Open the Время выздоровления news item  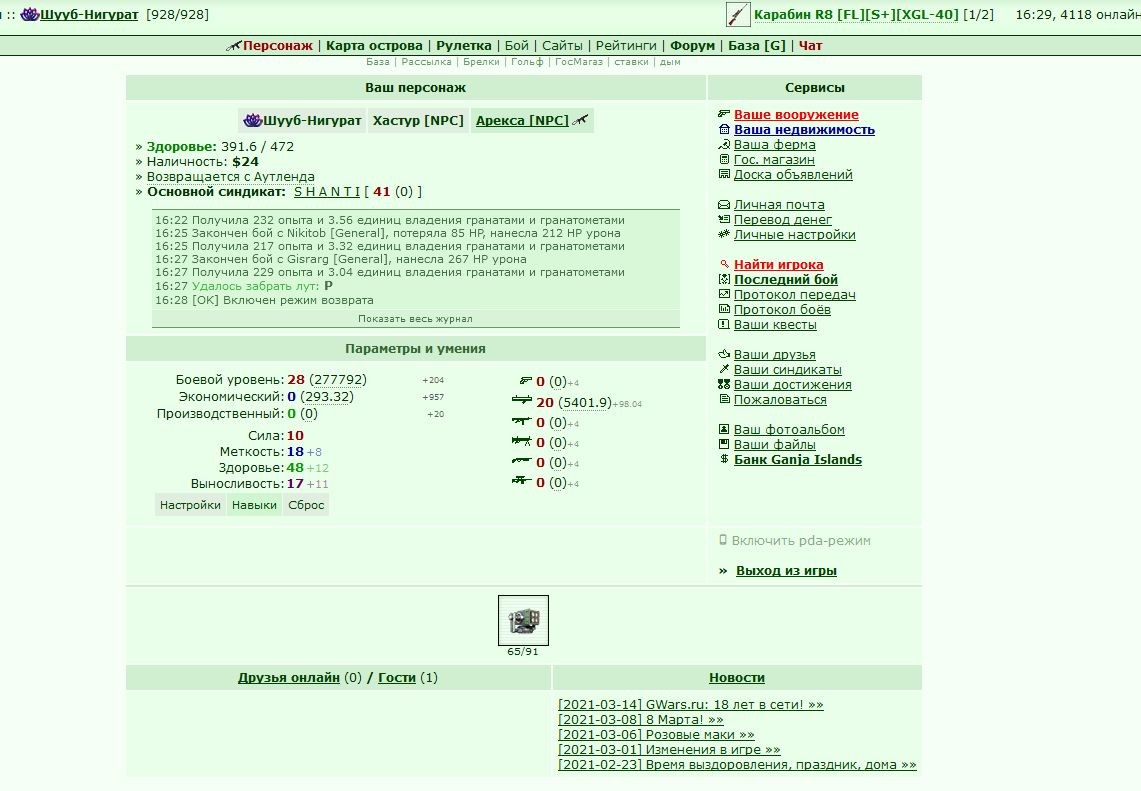pyautogui.click(x=737, y=765)
